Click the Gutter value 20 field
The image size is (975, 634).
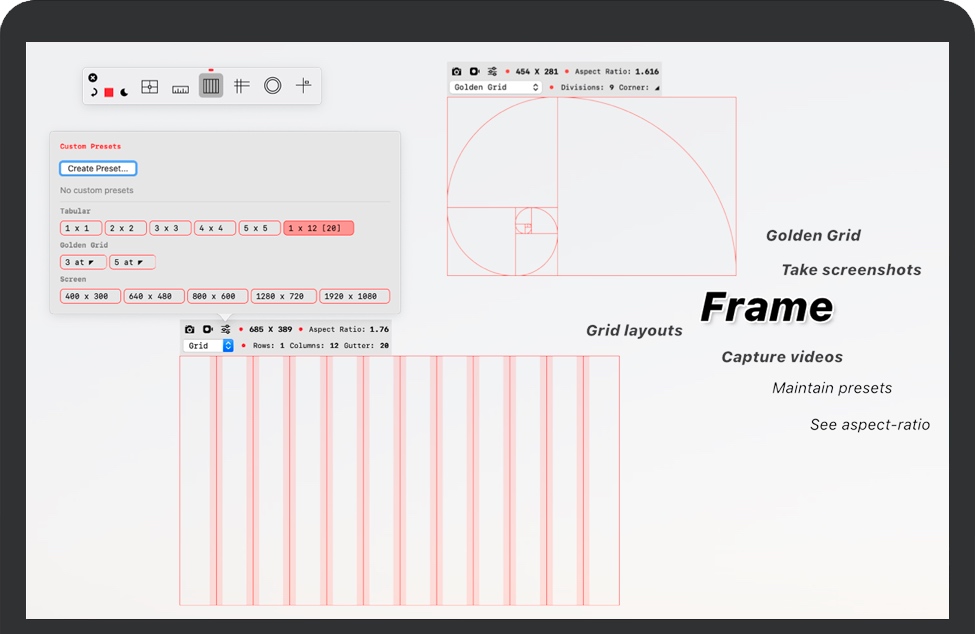coord(384,346)
